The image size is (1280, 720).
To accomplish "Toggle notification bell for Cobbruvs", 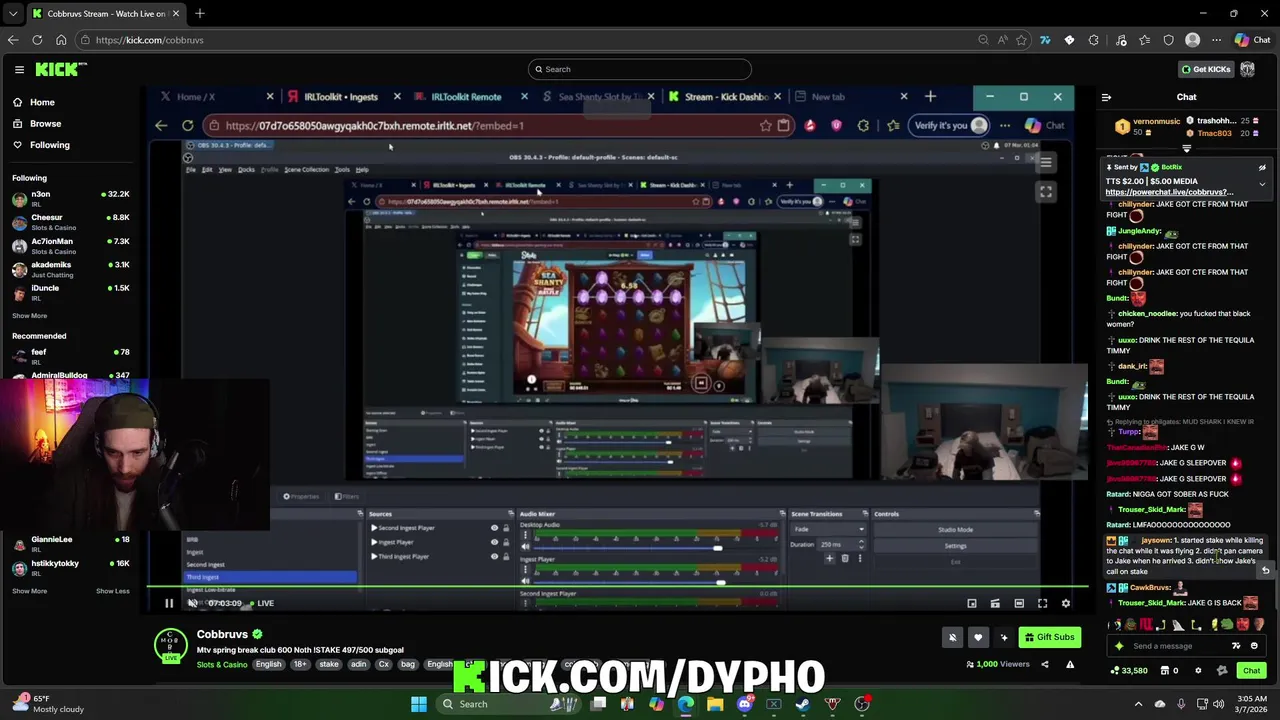I will pos(952,637).
